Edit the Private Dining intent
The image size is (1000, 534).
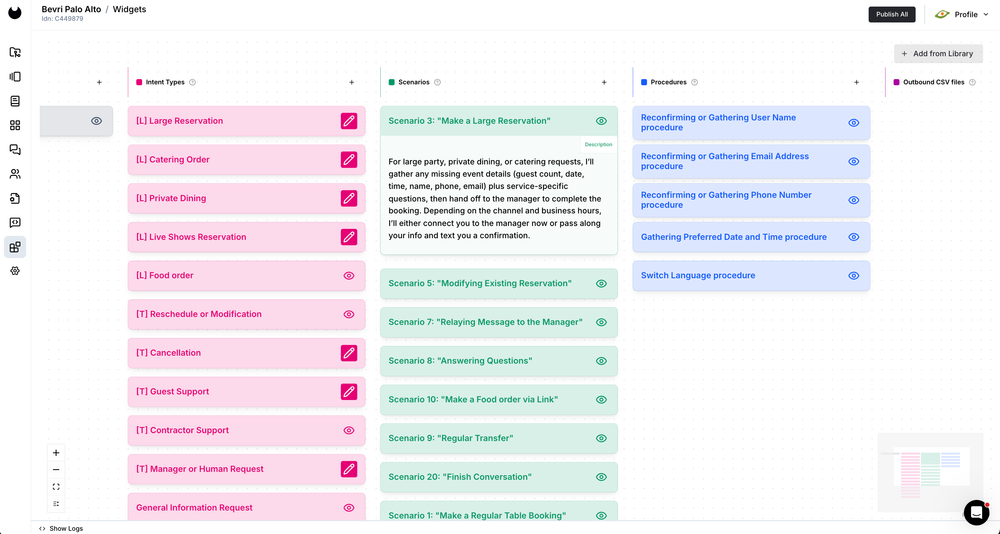tap(348, 198)
